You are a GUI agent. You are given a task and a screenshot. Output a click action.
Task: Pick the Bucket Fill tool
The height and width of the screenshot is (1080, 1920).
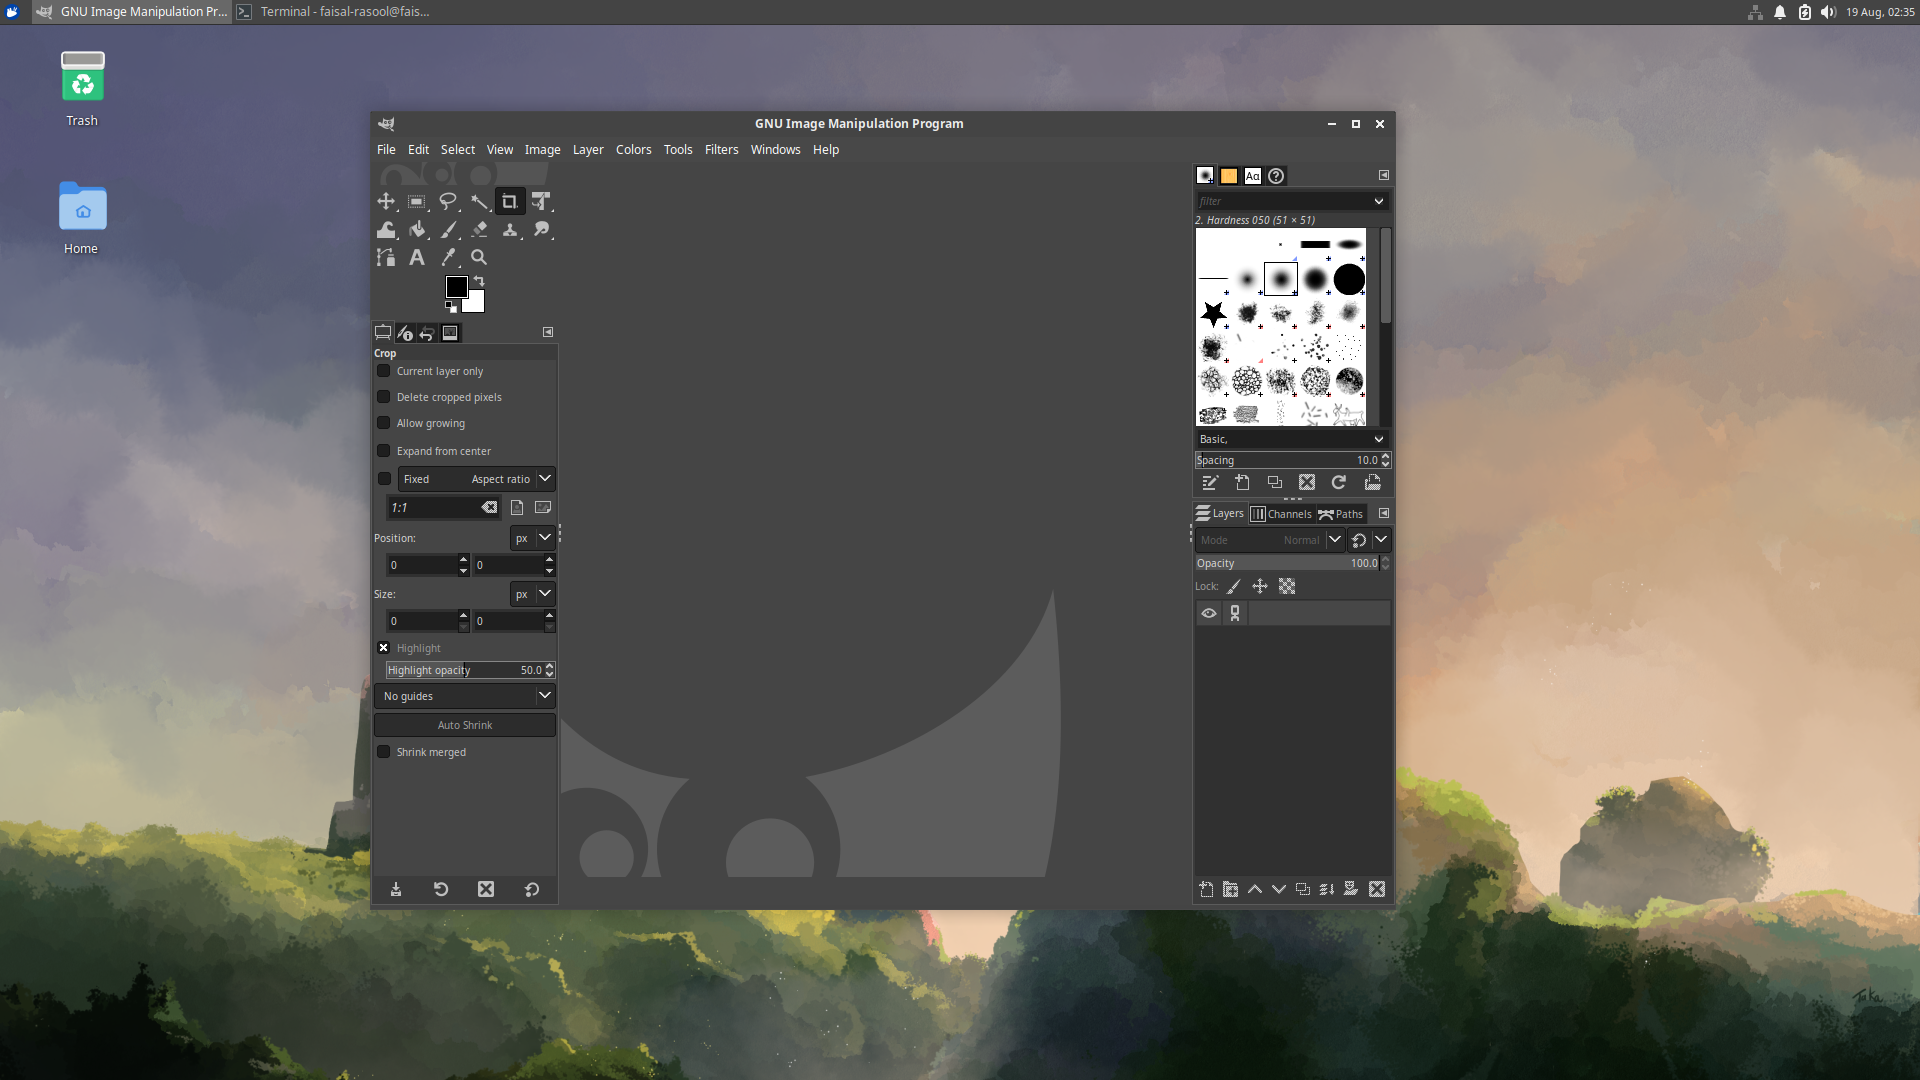(417, 229)
